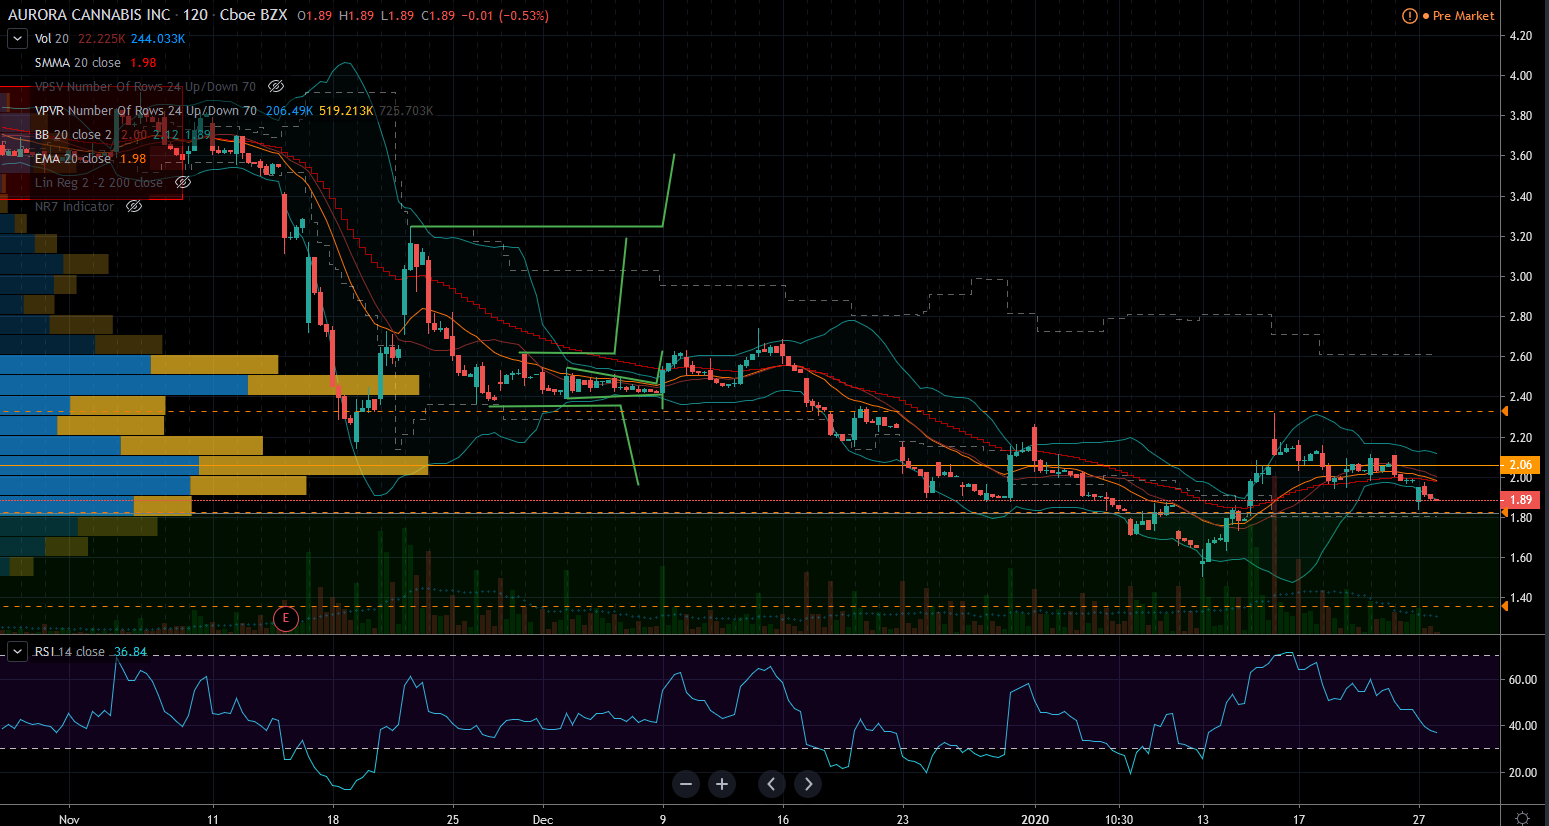This screenshot has height=826, width=1549.
Task: Click the red 1.89 current price label
Action: tap(1520, 500)
